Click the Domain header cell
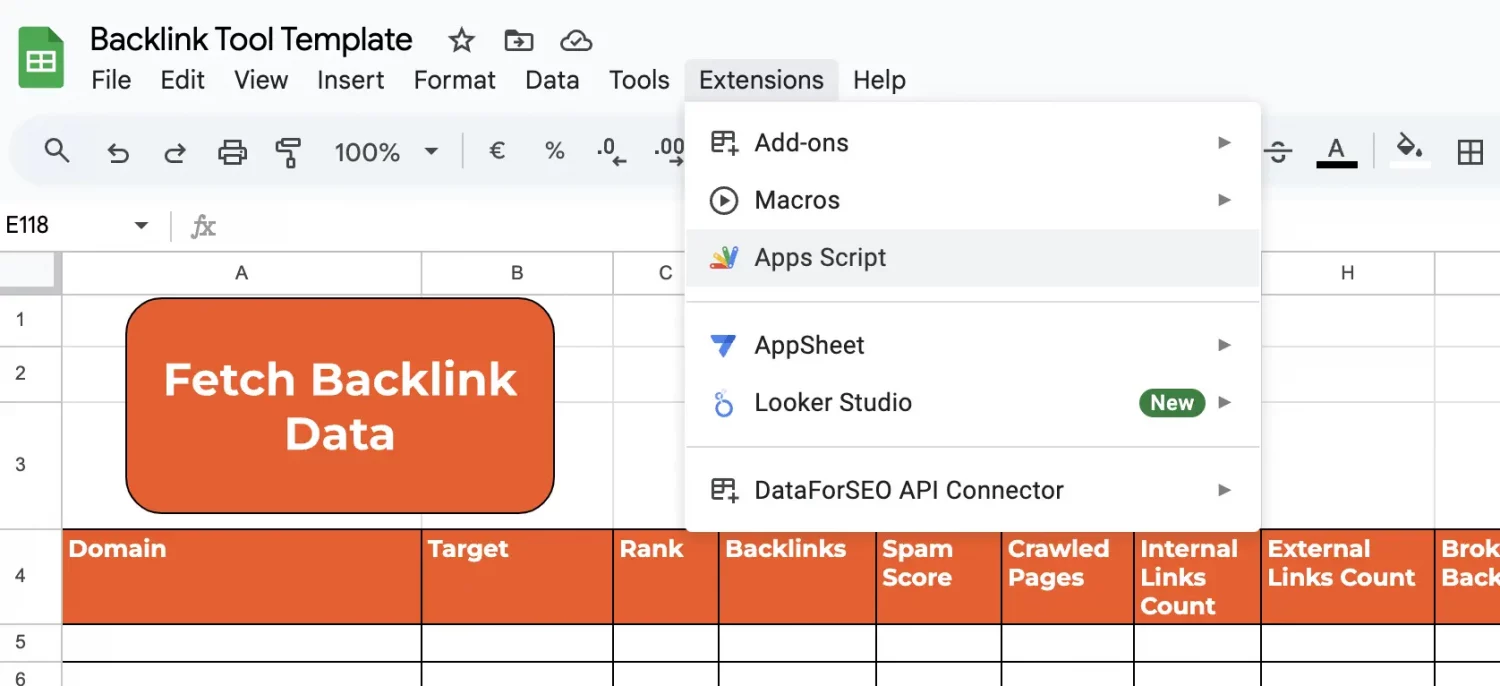1500x686 pixels. click(241, 577)
